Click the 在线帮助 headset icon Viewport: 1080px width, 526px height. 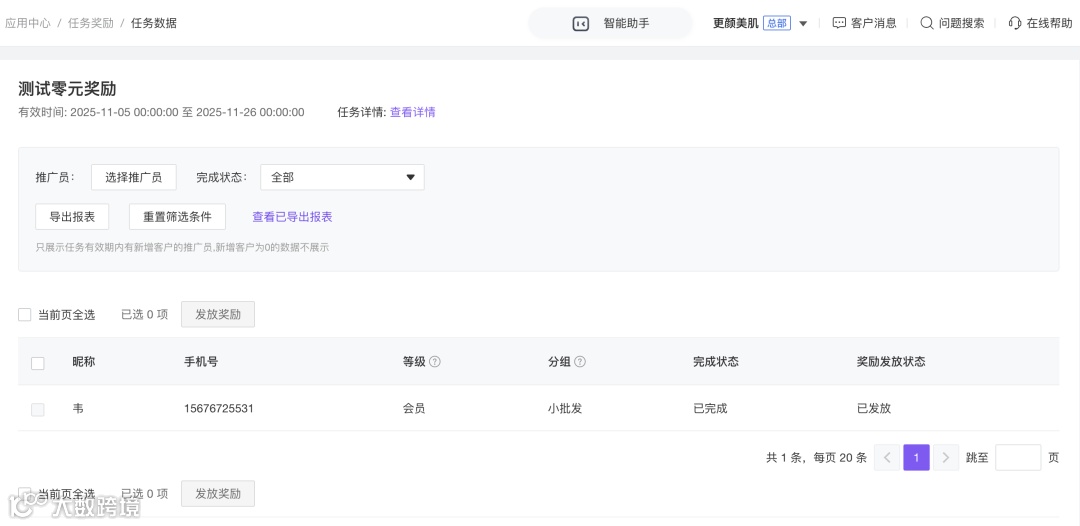pos(1015,23)
